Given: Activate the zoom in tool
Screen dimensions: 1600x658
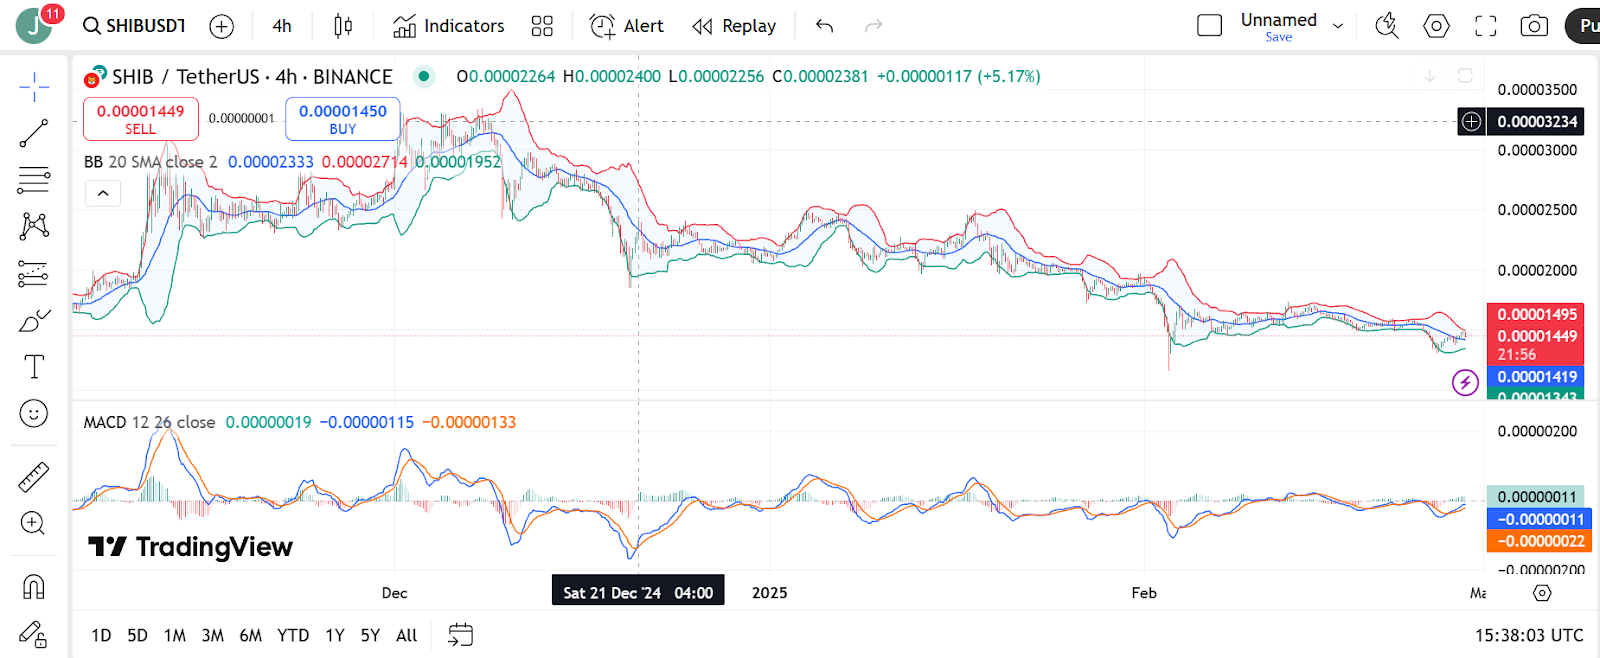Looking at the screenshot, I should (x=34, y=523).
